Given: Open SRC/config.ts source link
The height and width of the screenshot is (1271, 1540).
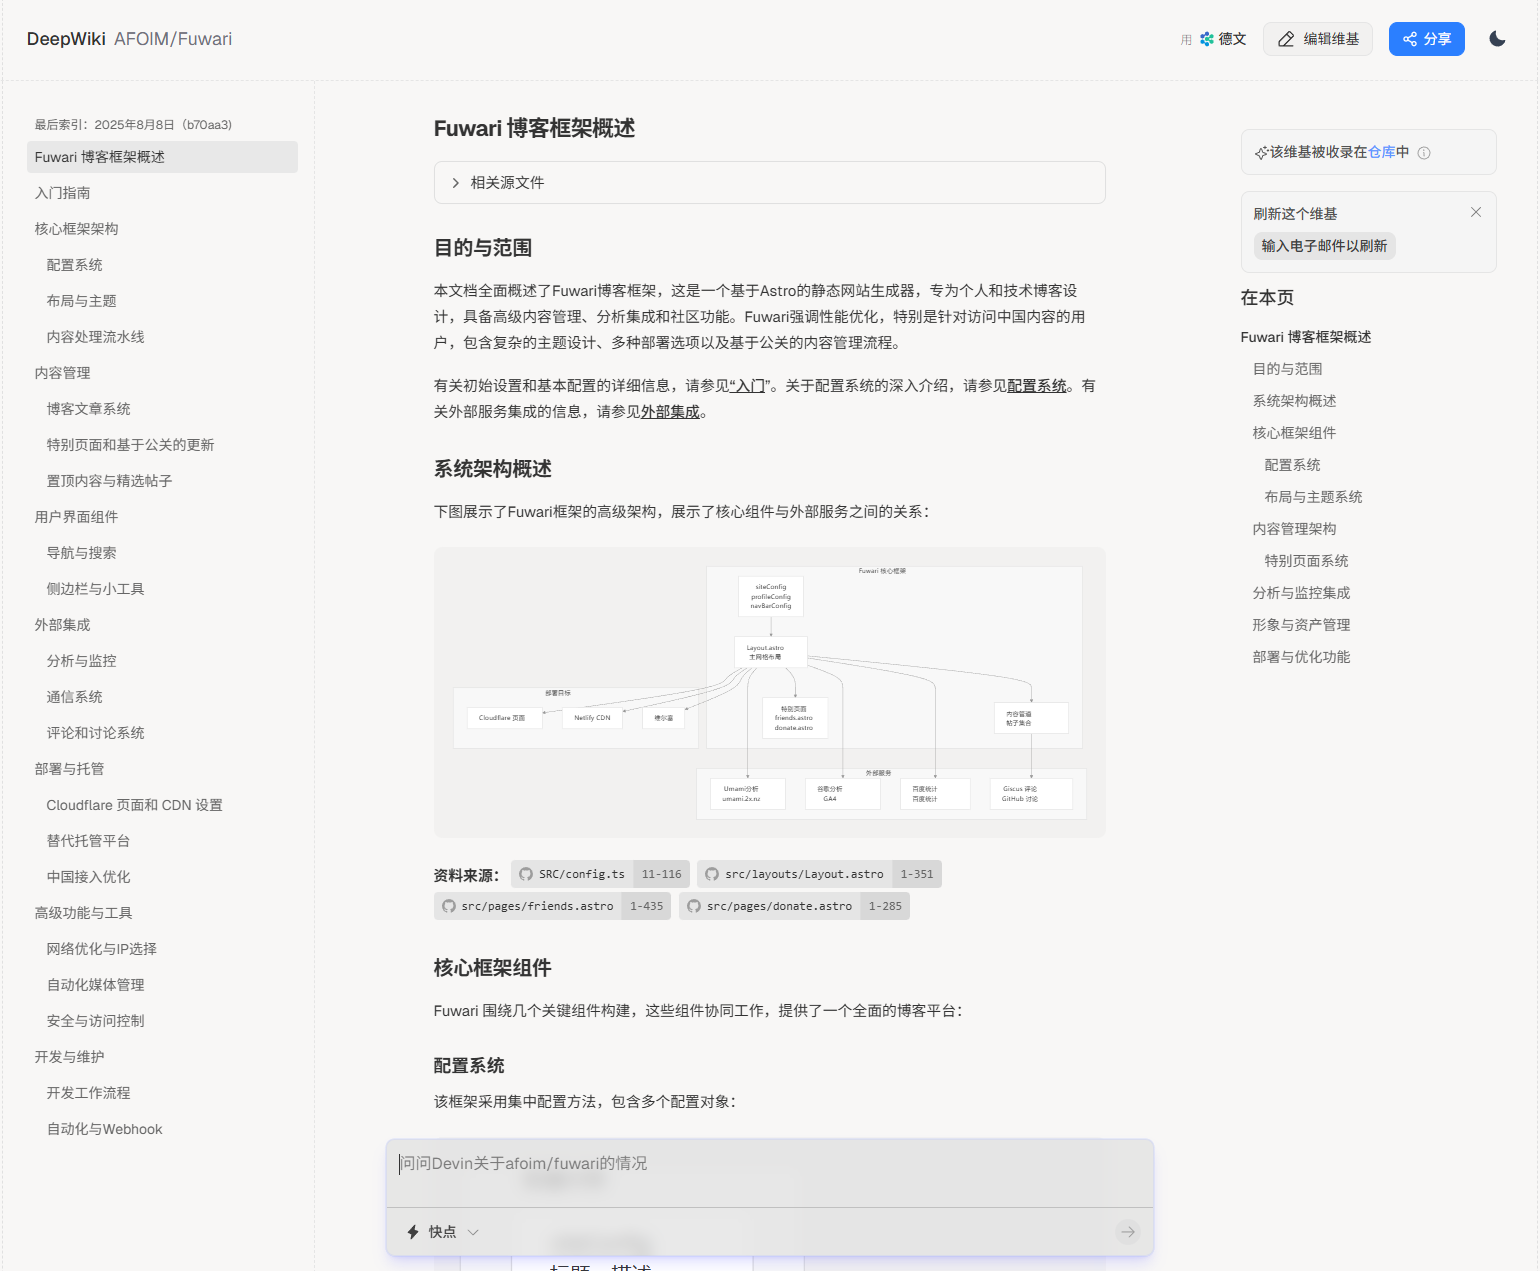Looking at the screenshot, I should coord(581,874).
